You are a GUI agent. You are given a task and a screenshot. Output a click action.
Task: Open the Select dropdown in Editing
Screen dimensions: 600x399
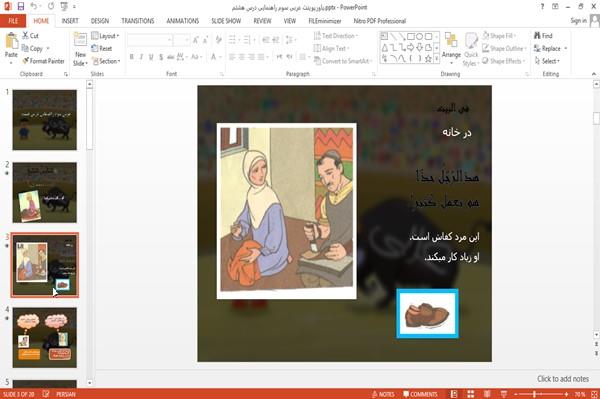click(x=547, y=61)
